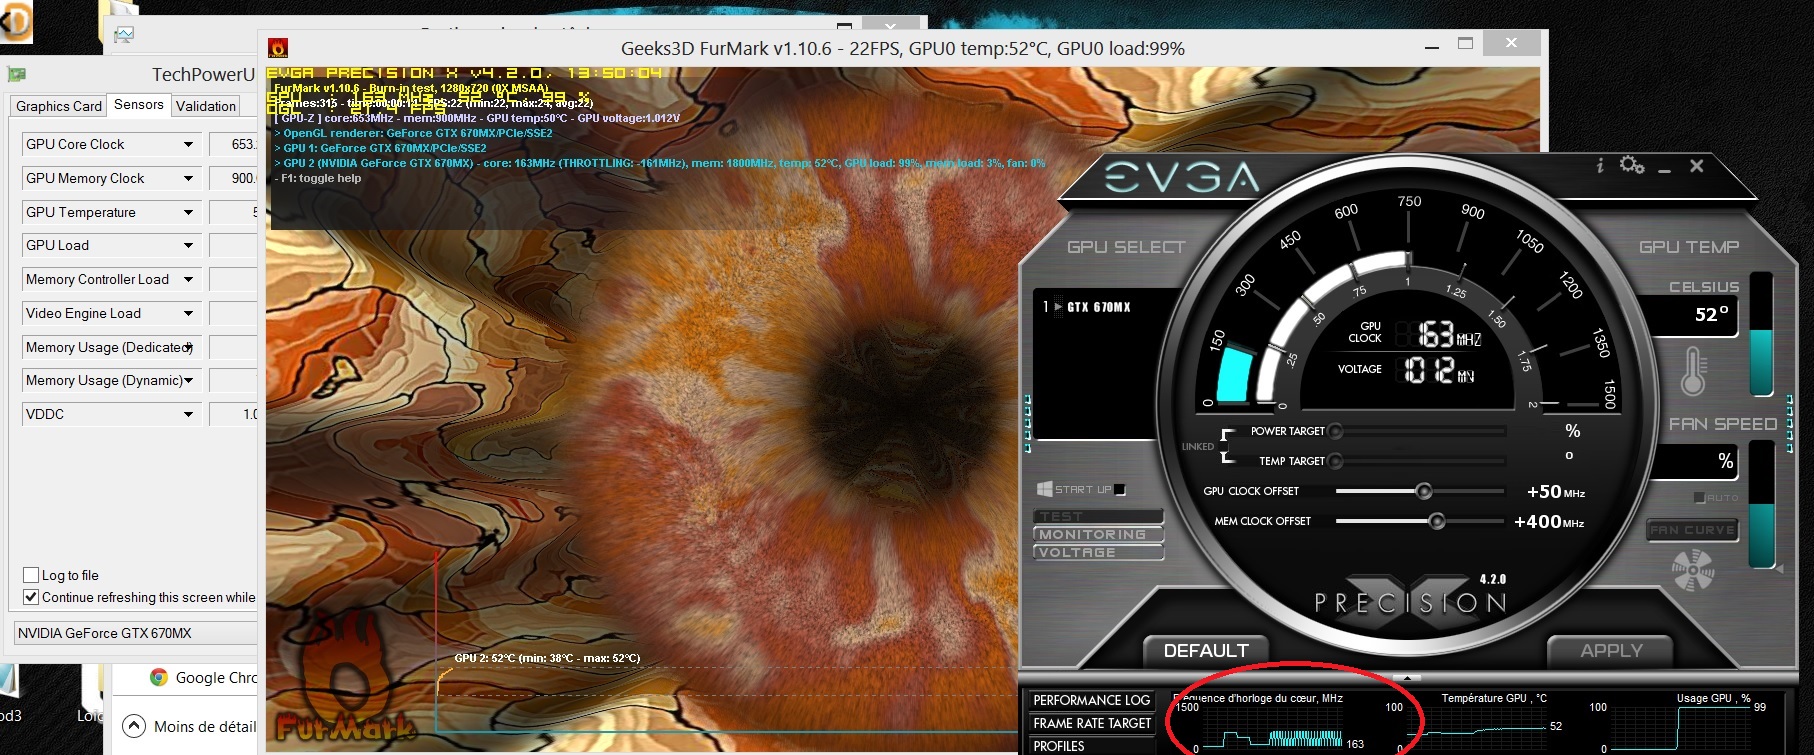The height and width of the screenshot is (755, 1814).
Task: Click the vertical fan speed slider bar
Action: tap(1762, 505)
